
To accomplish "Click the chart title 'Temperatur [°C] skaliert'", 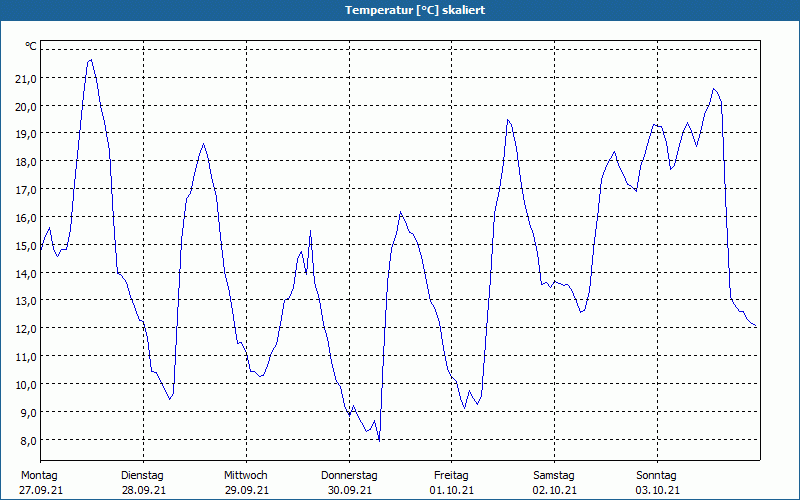I will pos(400,10).
